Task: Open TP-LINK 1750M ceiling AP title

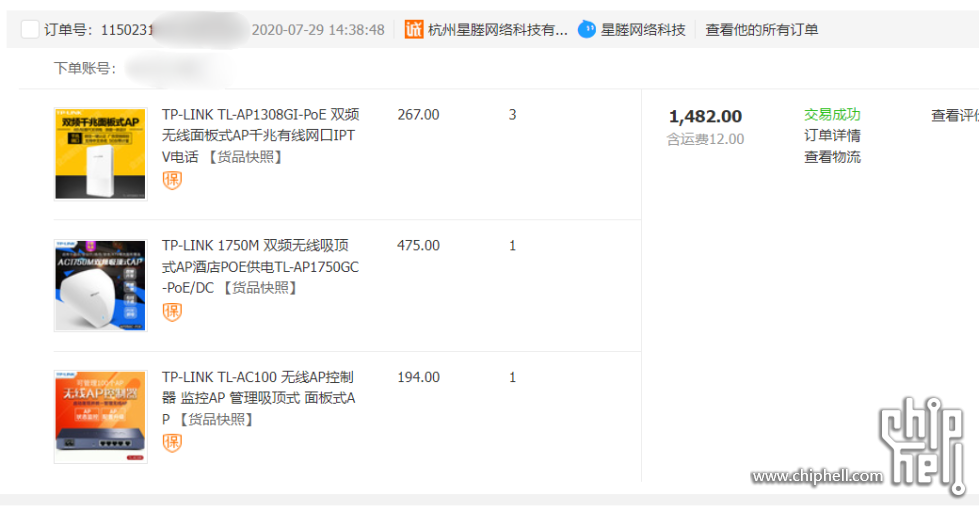Action: [260, 267]
